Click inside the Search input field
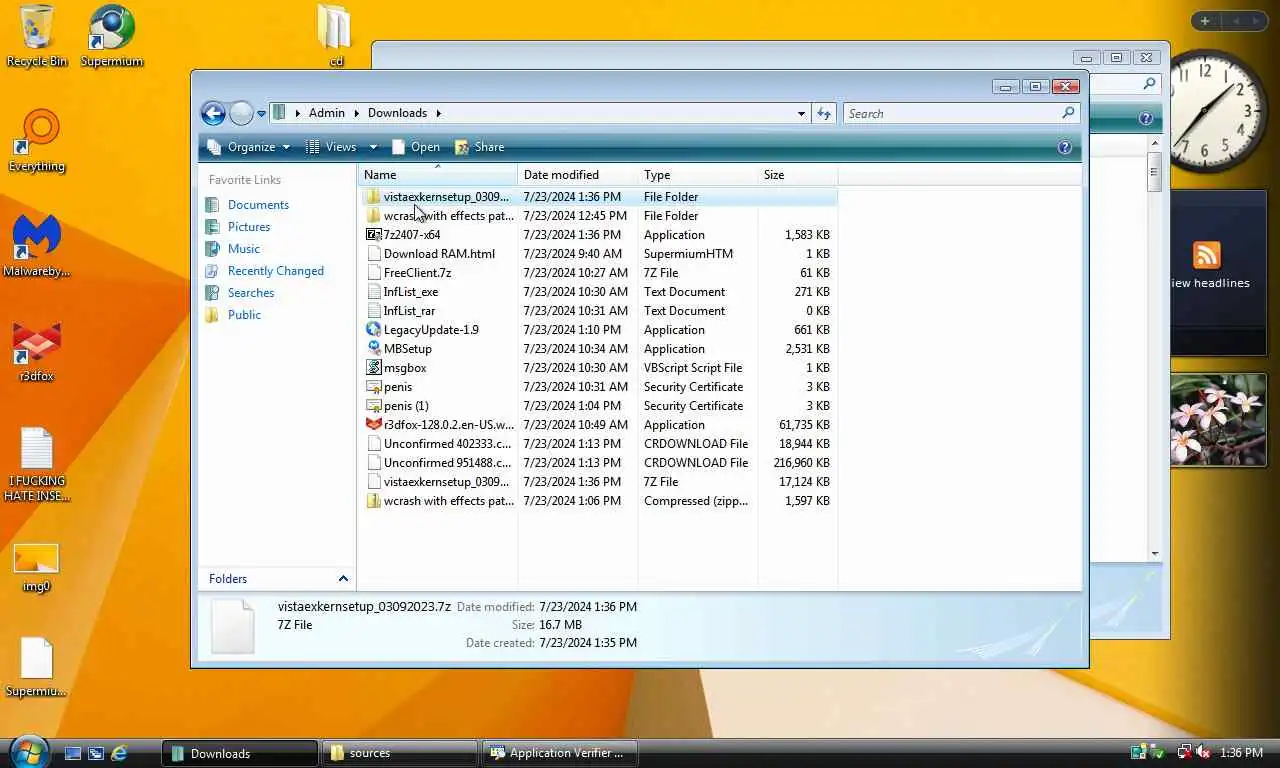This screenshot has width=1280, height=768. coord(950,114)
